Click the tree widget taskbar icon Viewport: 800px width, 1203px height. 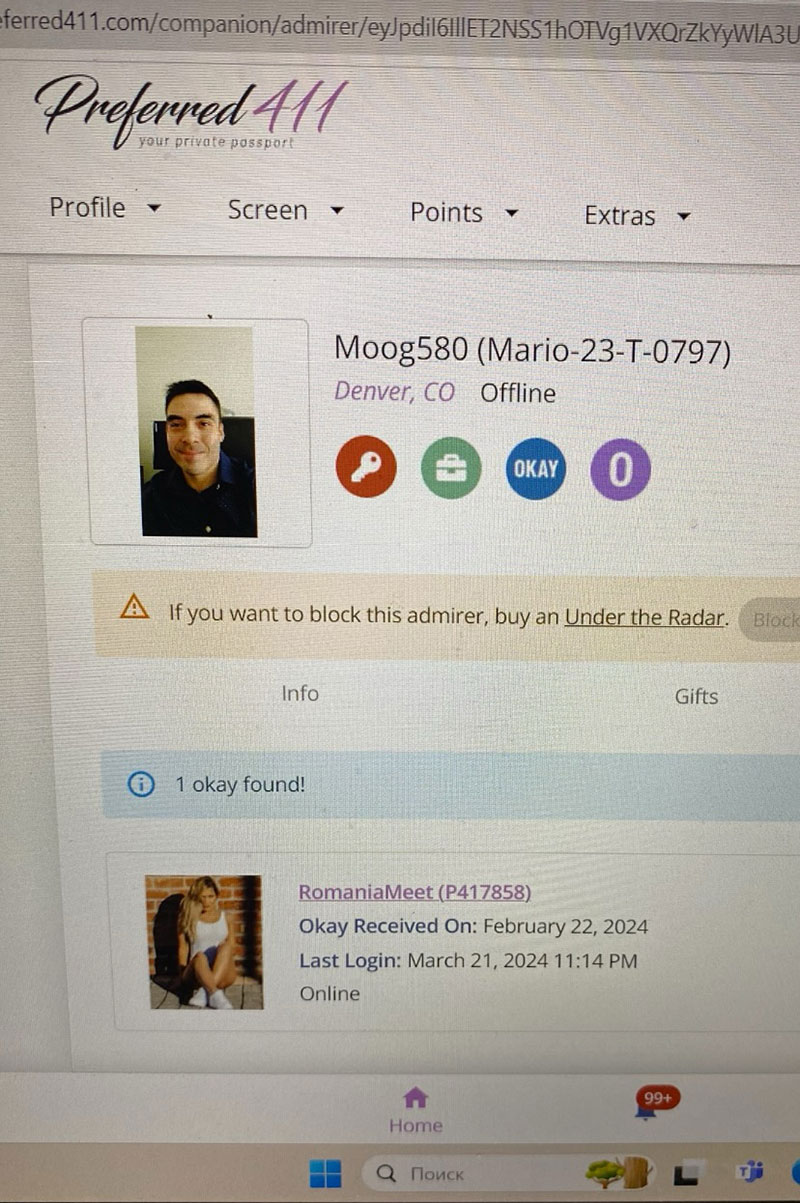point(618,1172)
